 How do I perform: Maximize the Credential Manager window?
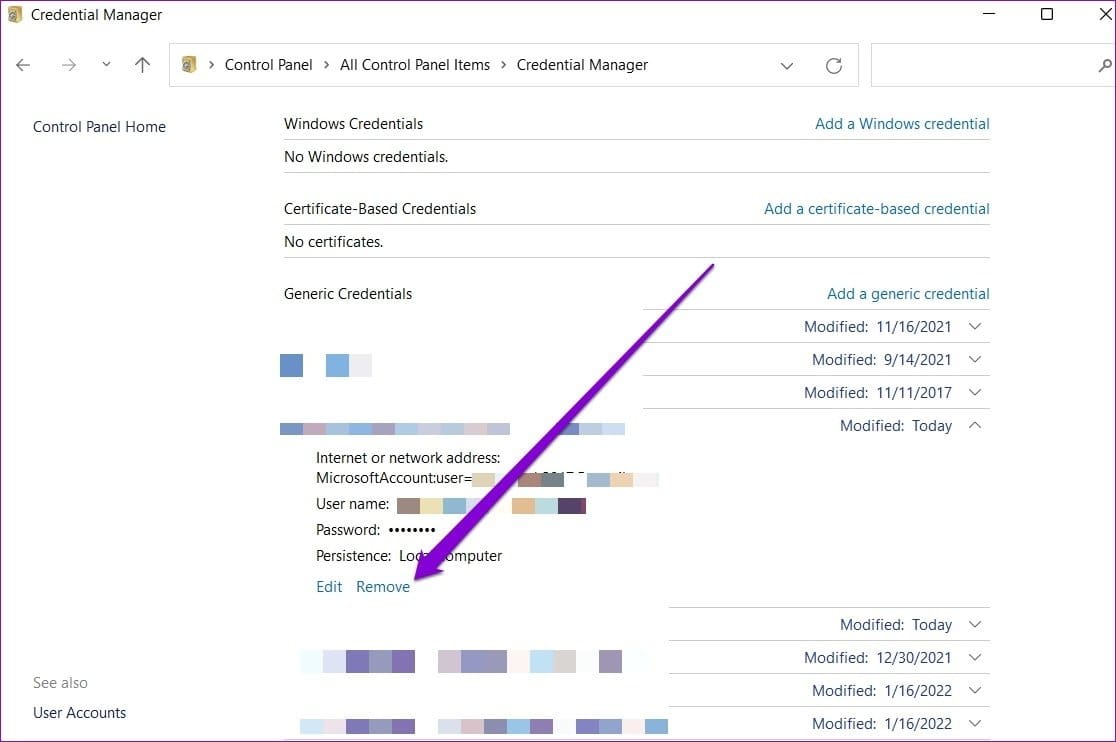click(1046, 14)
